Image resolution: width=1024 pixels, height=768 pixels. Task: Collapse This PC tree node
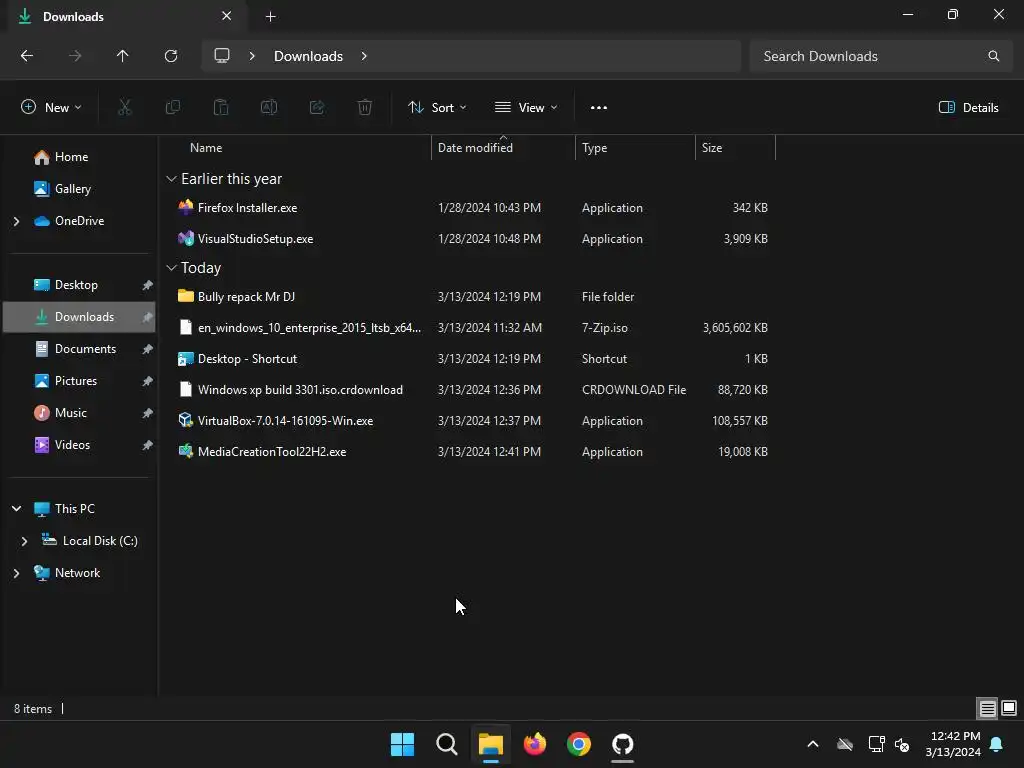point(16,509)
